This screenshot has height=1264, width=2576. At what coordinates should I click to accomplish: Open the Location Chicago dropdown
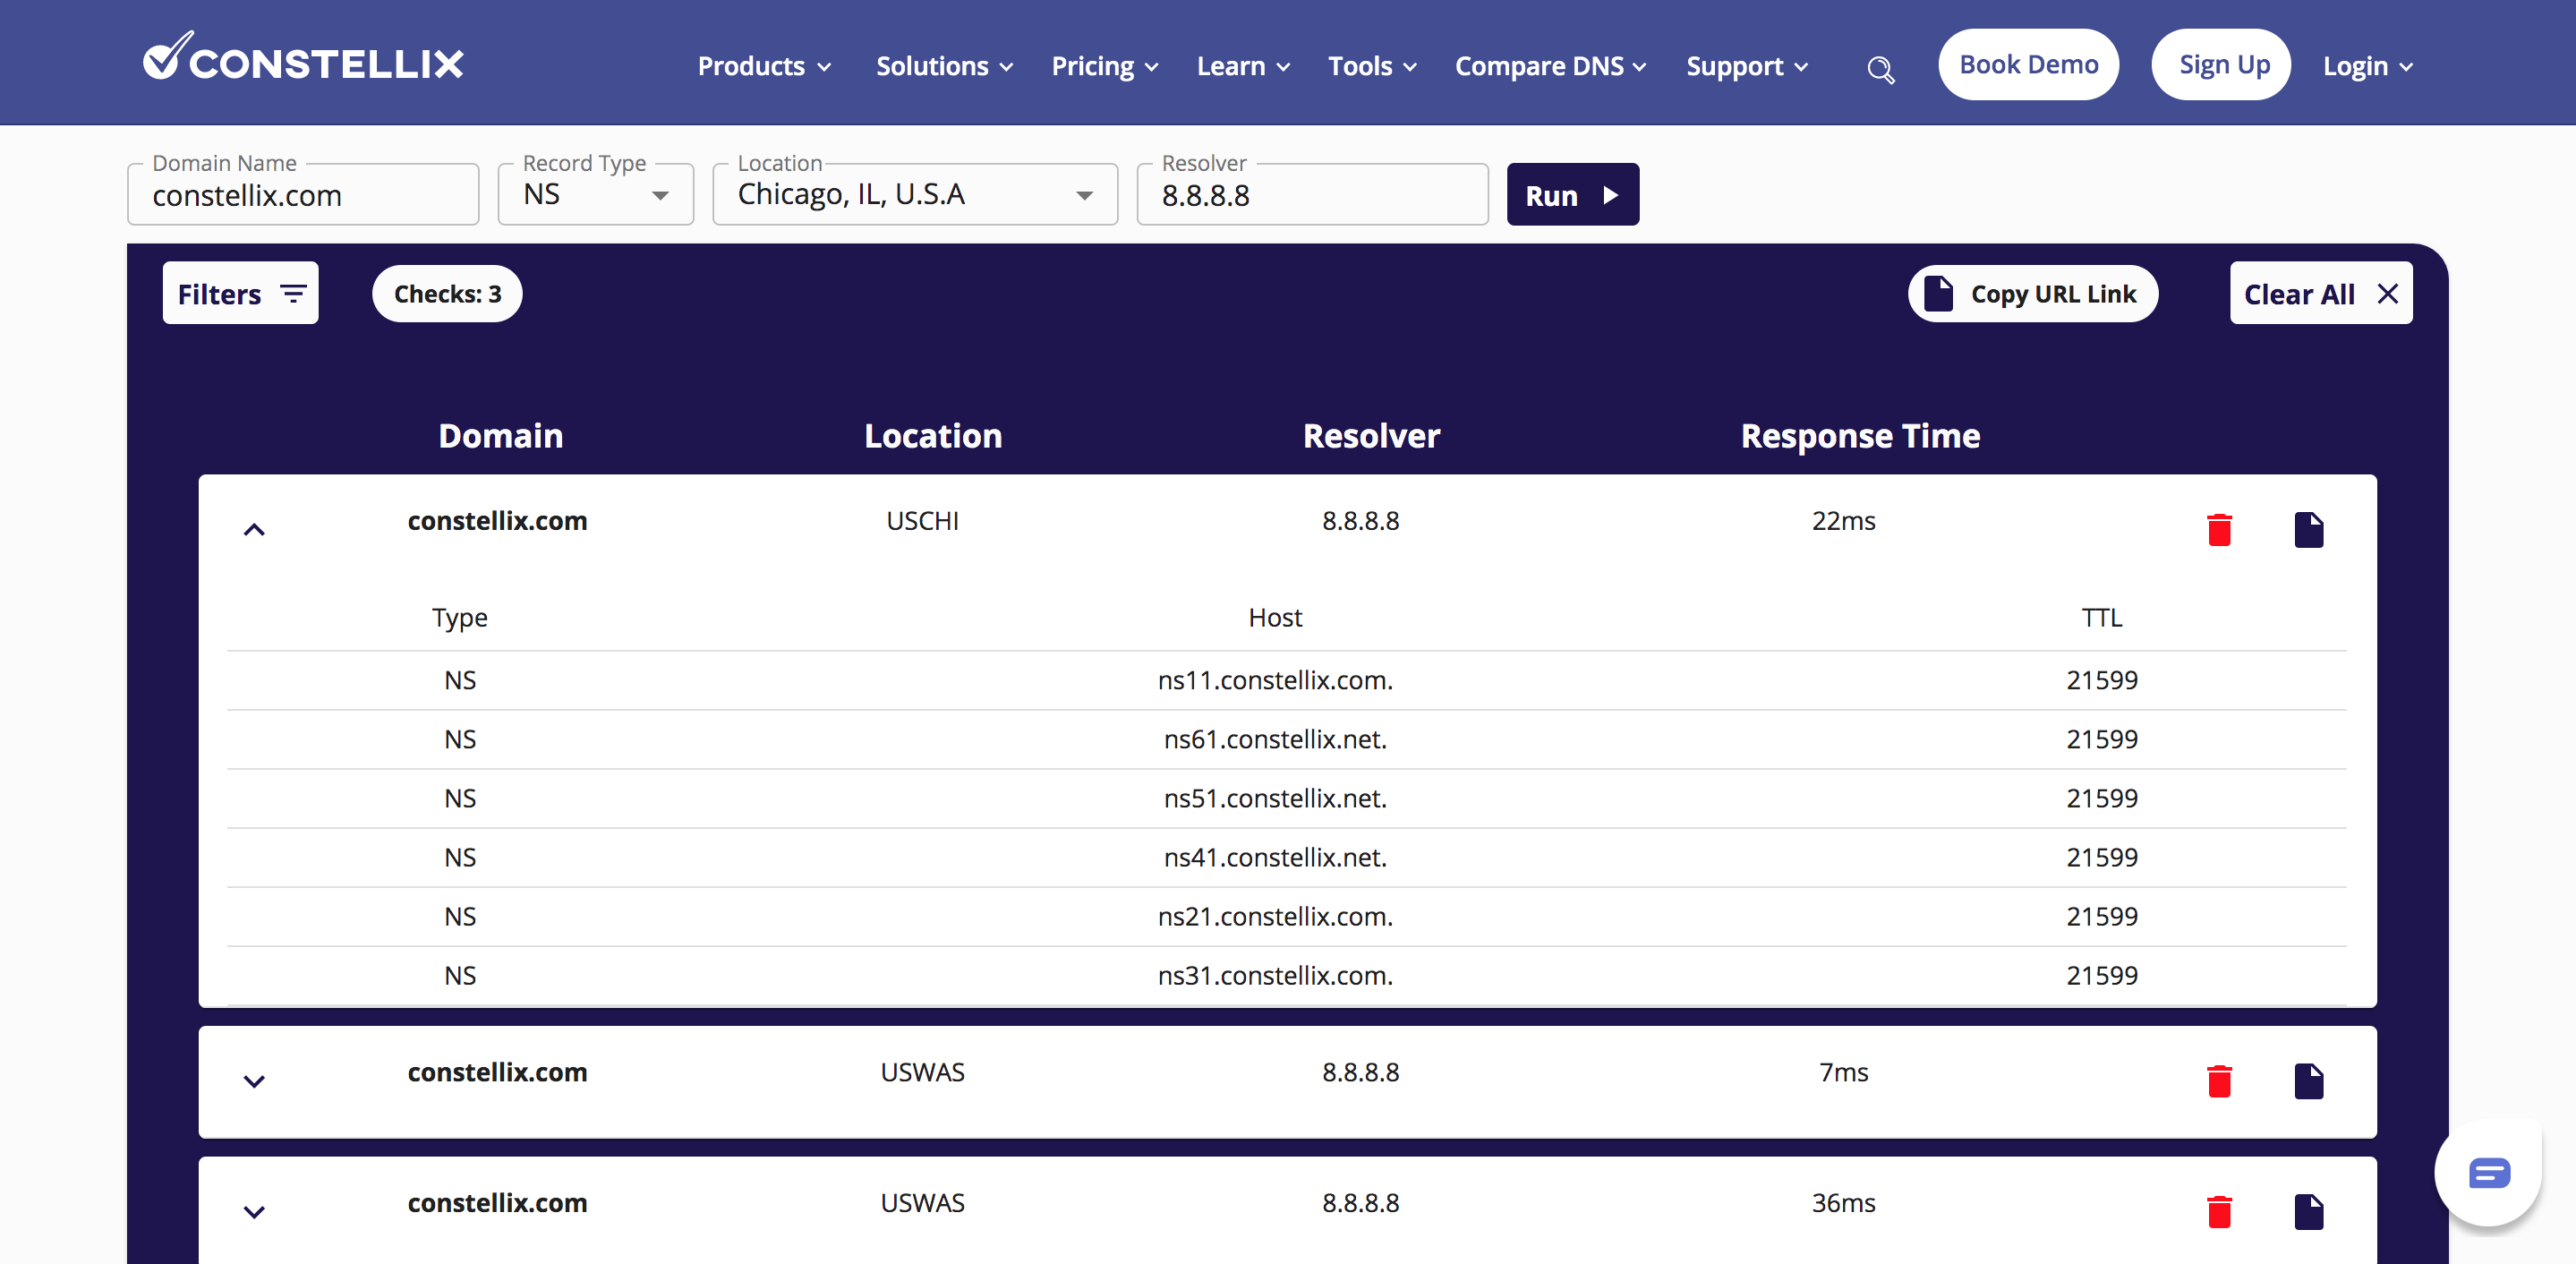point(915,194)
